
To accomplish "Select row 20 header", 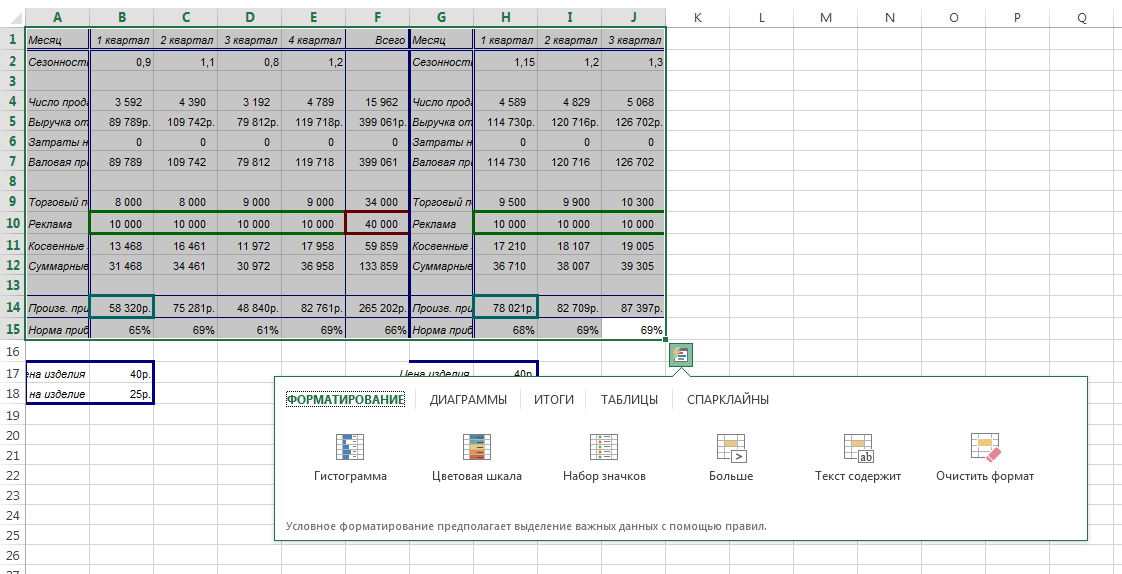I will point(12,435).
